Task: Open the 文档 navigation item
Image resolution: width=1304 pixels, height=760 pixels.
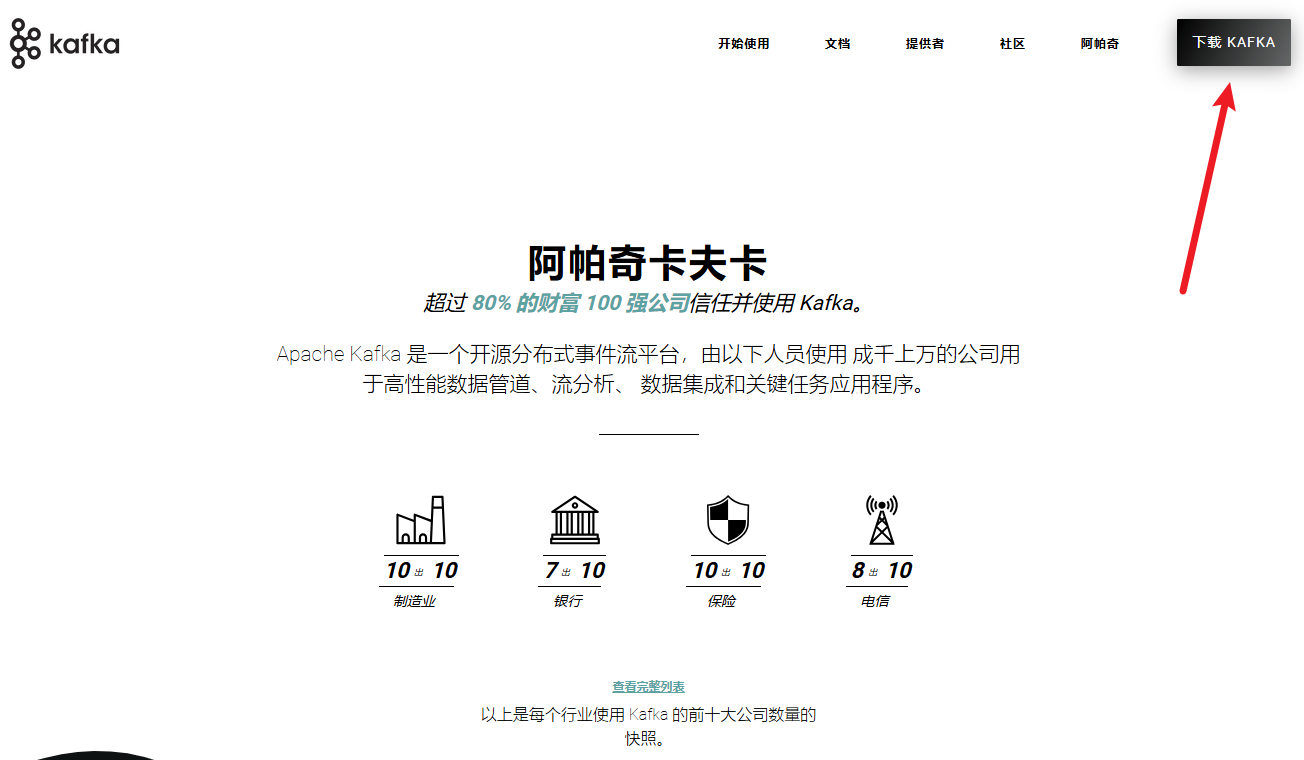Action: click(838, 44)
